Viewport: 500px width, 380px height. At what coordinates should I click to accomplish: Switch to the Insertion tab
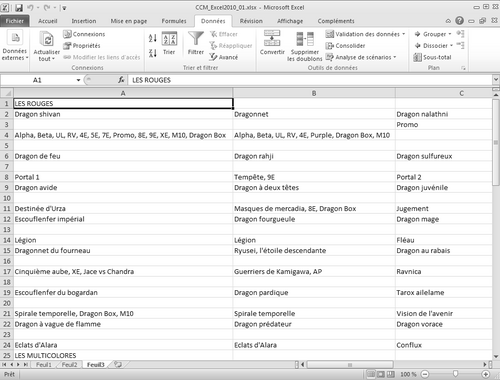[84, 21]
